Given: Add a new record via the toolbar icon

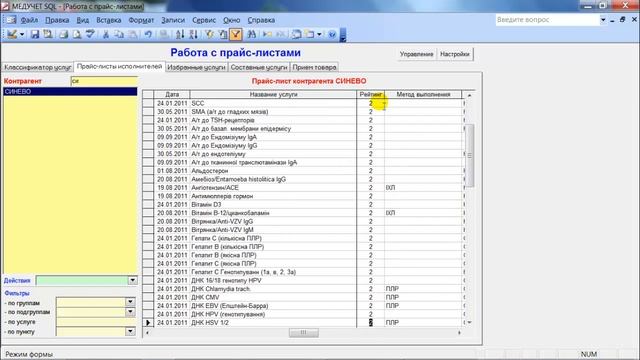Looking at the screenshot, I should pyautogui.click(x=267, y=34).
